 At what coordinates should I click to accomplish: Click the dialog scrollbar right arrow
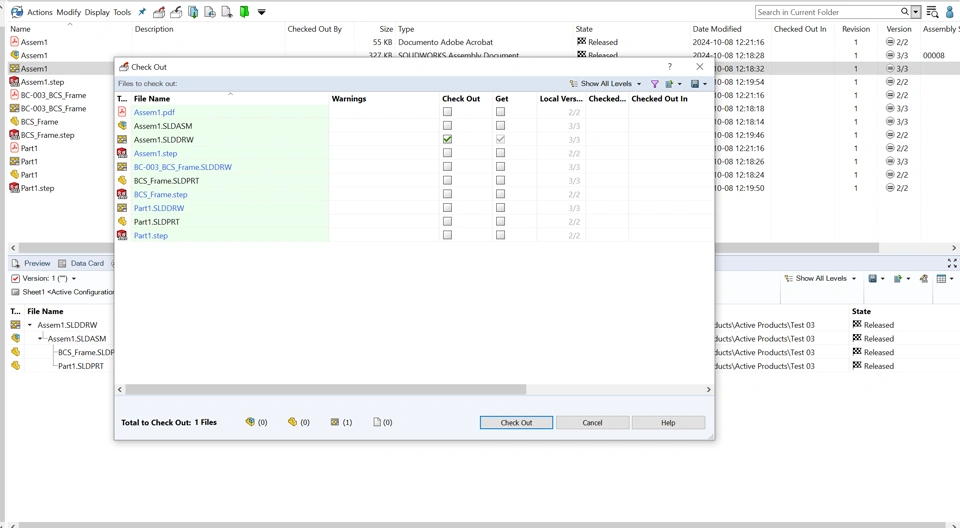pyautogui.click(x=708, y=390)
